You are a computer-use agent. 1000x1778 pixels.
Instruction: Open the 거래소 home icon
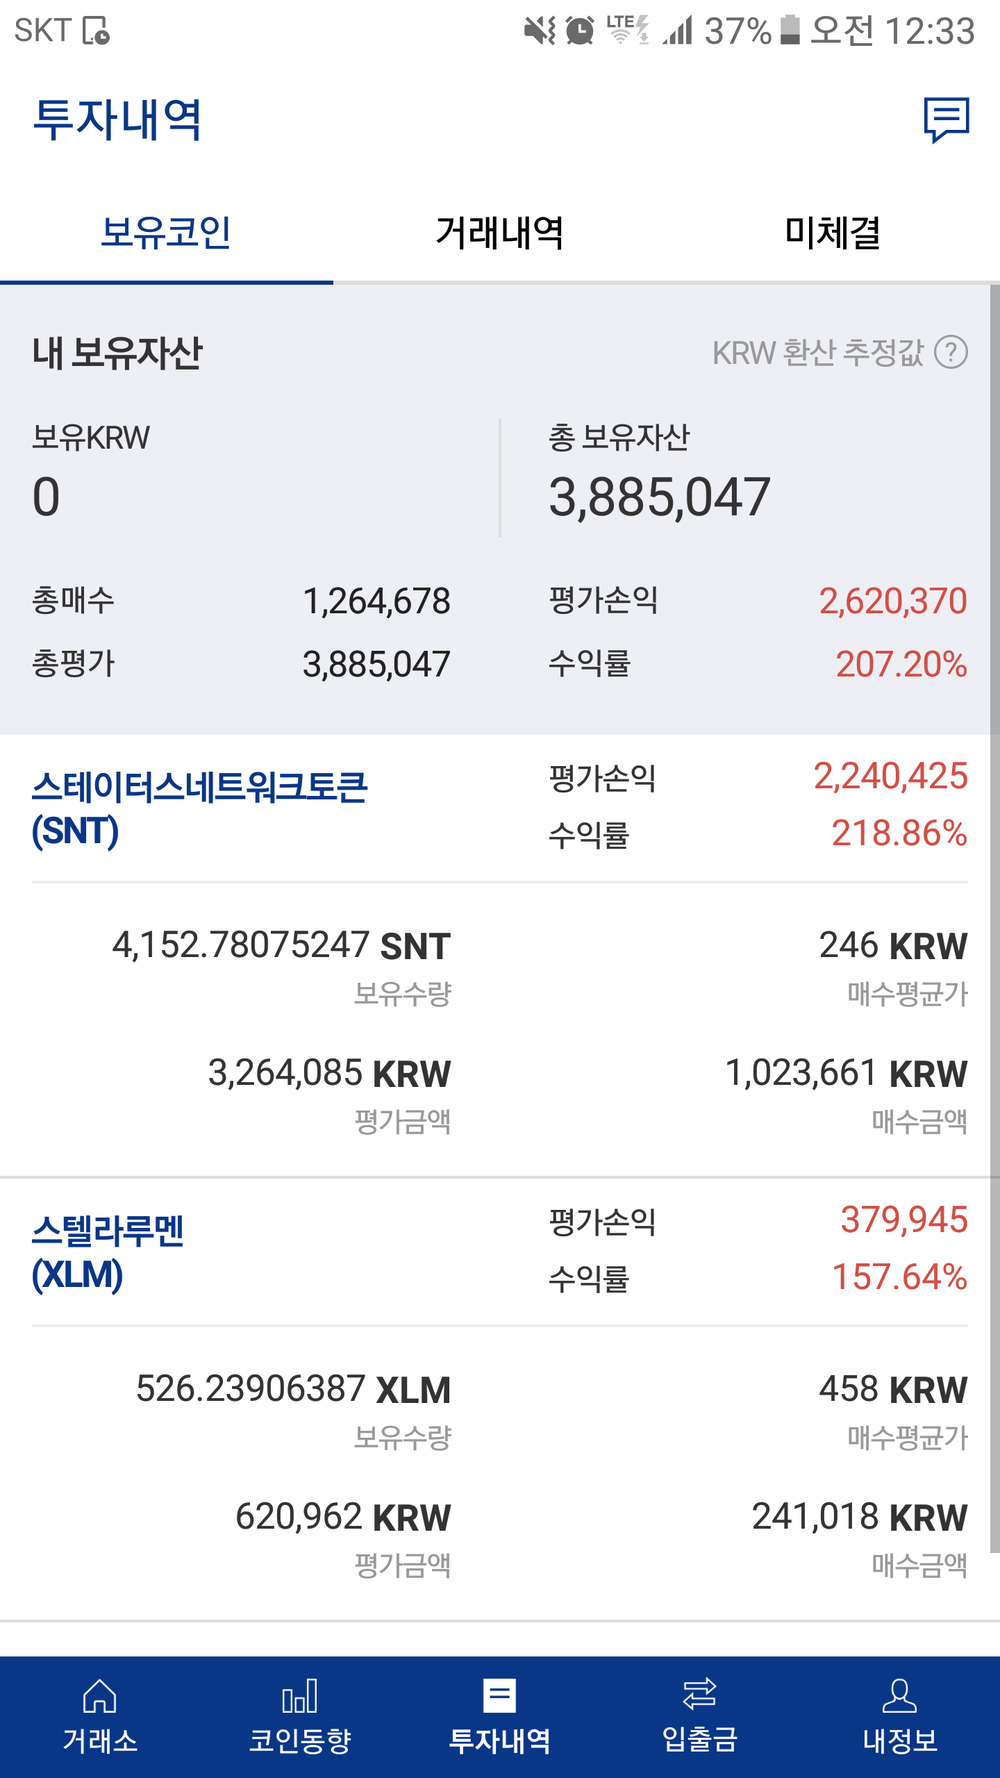click(x=100, y=1697)
